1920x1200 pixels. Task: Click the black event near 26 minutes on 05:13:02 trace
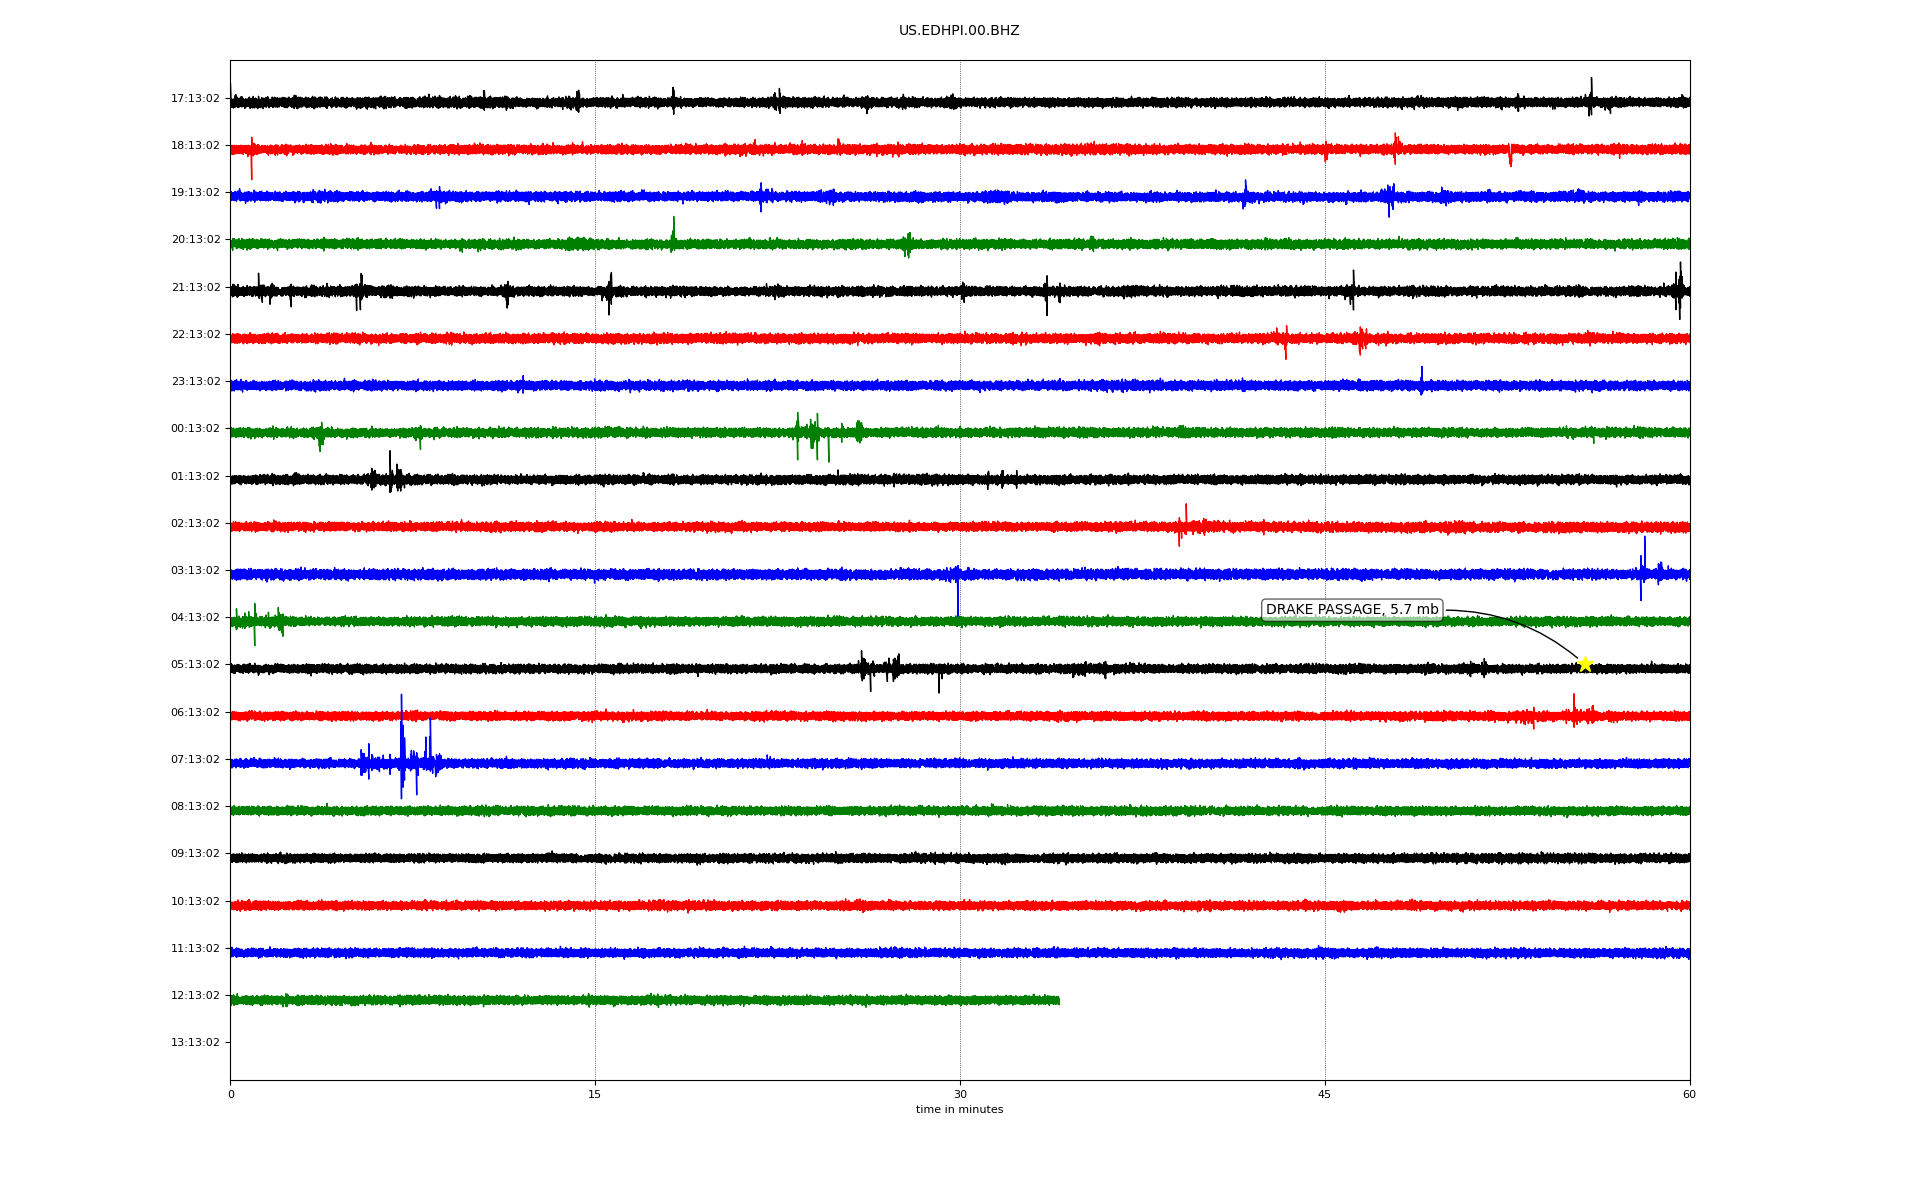pyautogui.click(x=879, y=669)
